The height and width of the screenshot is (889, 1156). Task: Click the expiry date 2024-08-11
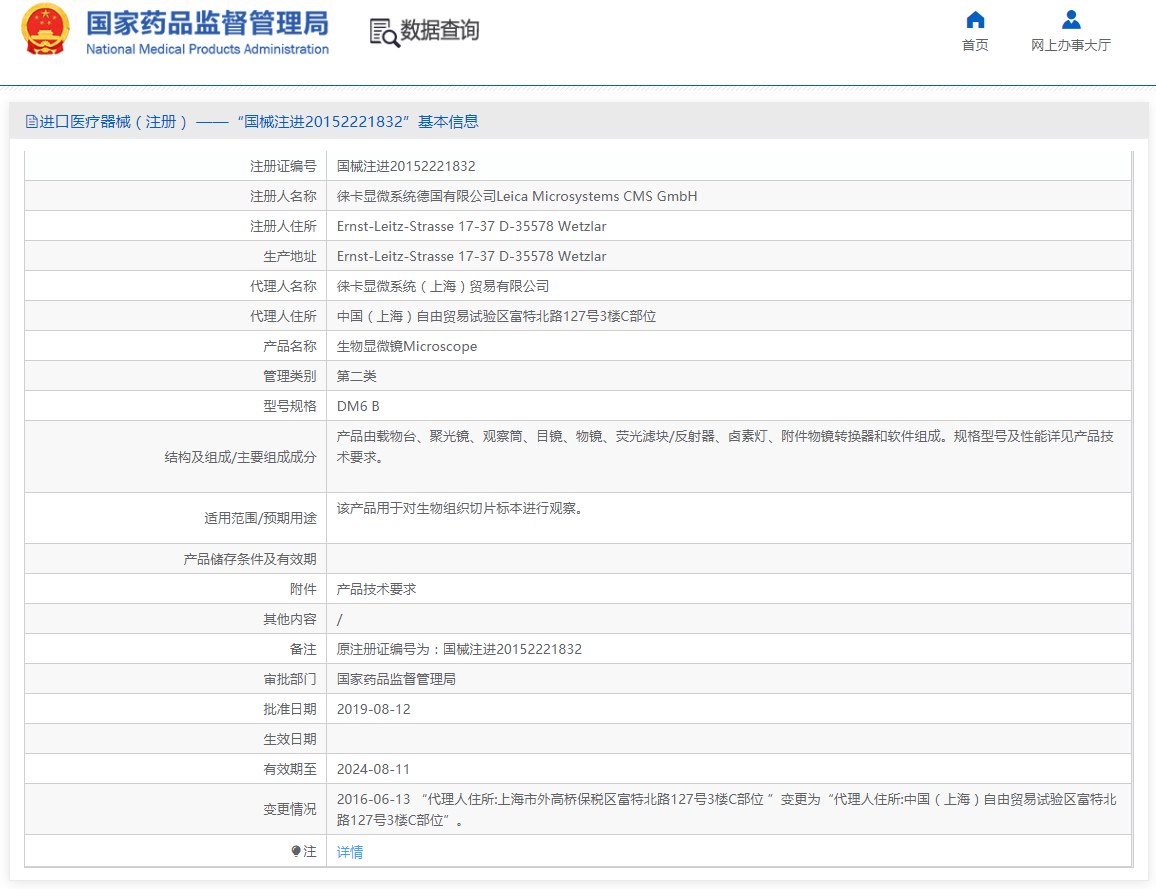pos(373,769)
